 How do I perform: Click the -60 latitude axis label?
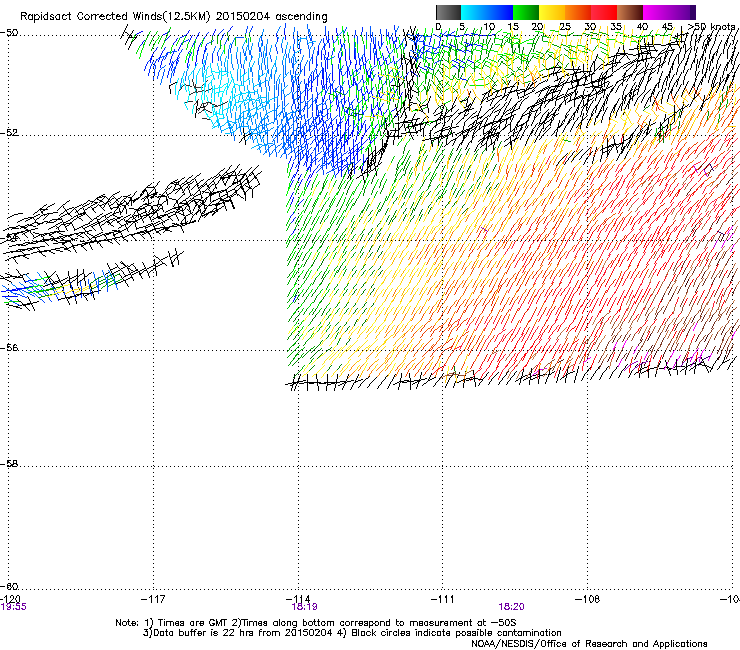tap(9, 587)
